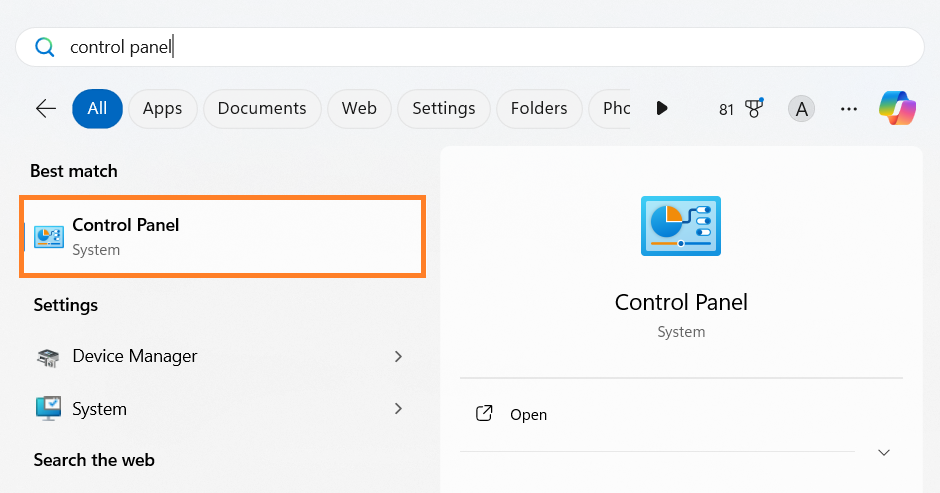Expand the System result chevron

pos(398,409)
